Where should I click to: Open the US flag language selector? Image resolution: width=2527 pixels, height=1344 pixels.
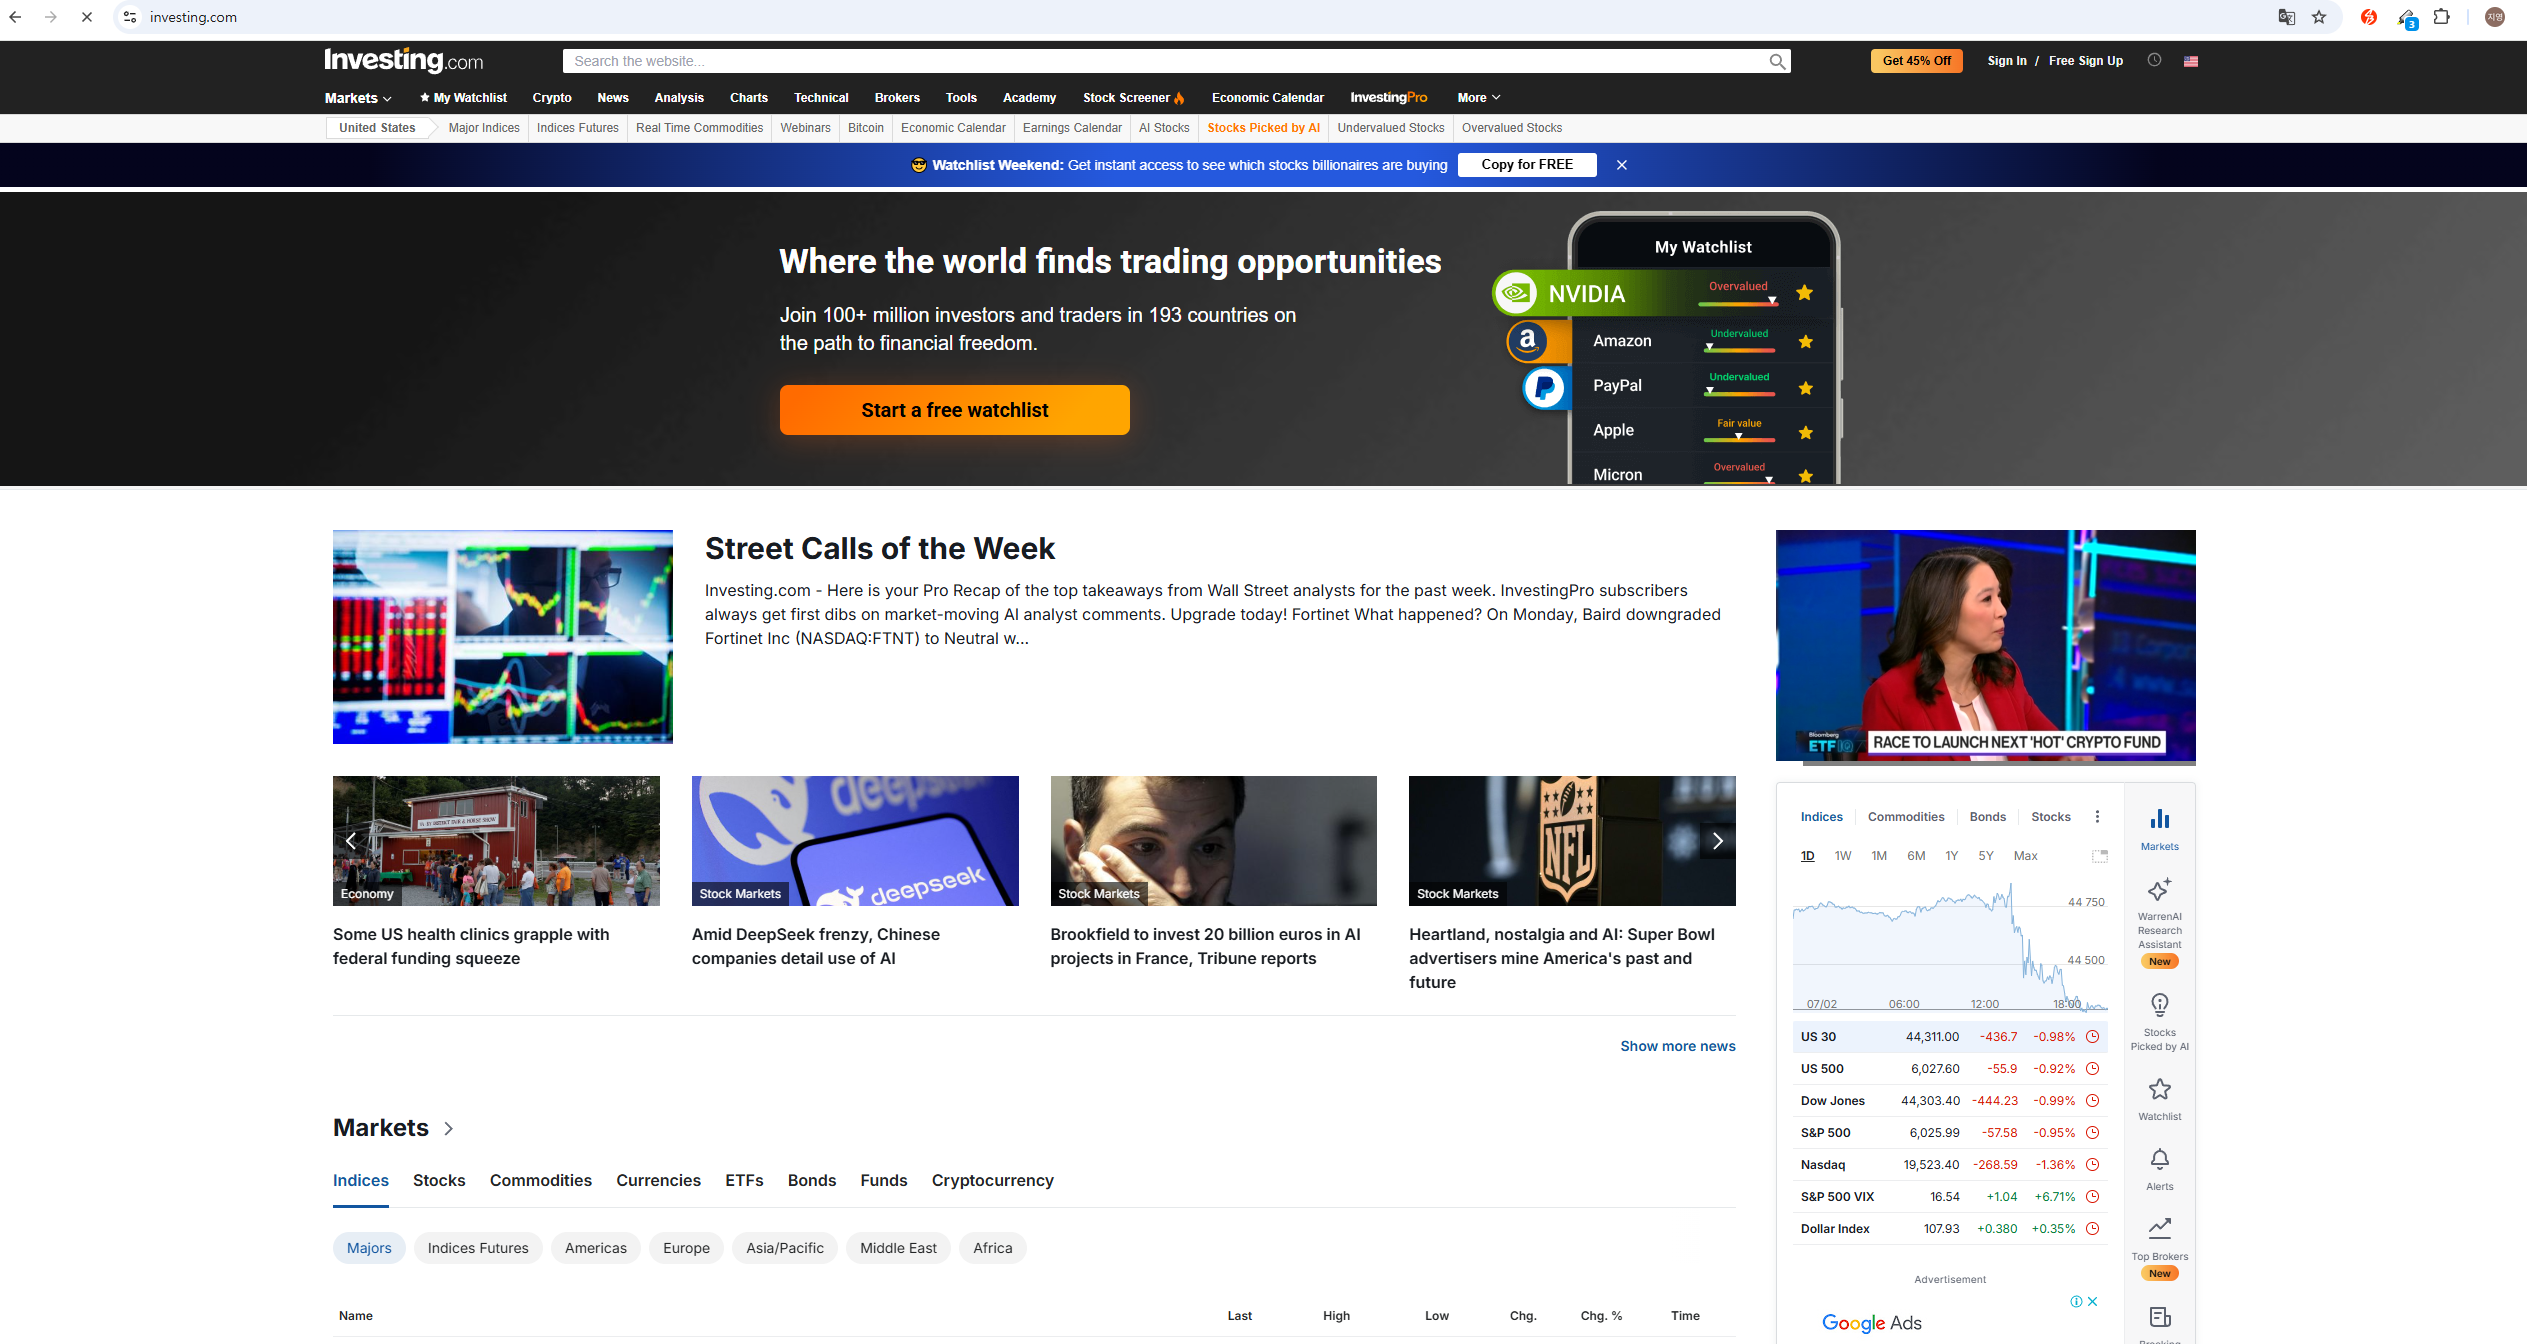(x=2191, y=61)
